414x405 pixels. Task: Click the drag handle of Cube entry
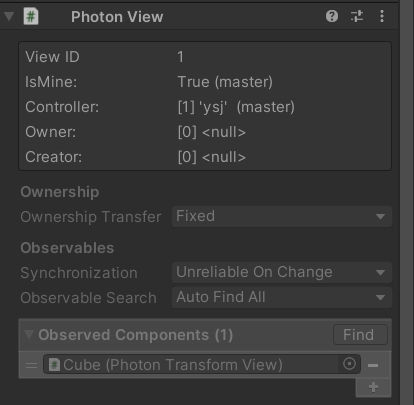pyautogui.click(x=31, y=365)
